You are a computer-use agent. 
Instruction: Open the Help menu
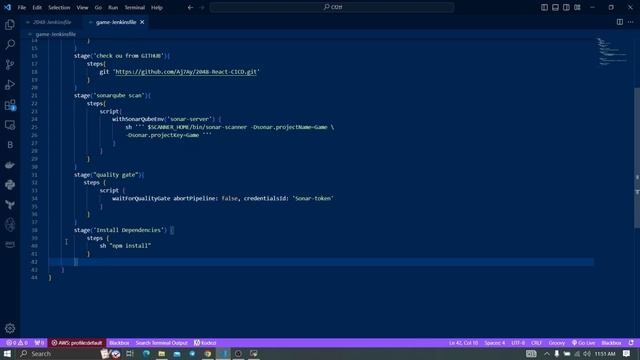coord(157,7)
